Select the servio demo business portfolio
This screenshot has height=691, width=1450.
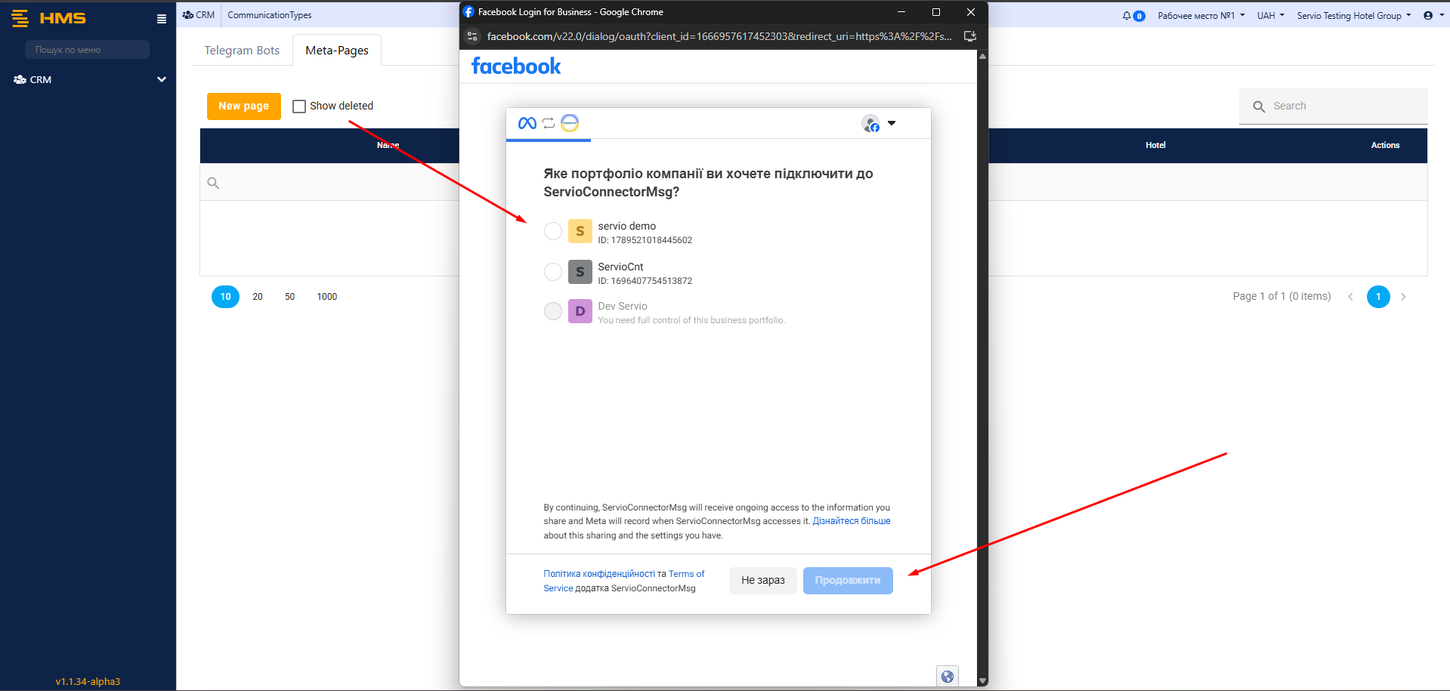coord(553,231)
